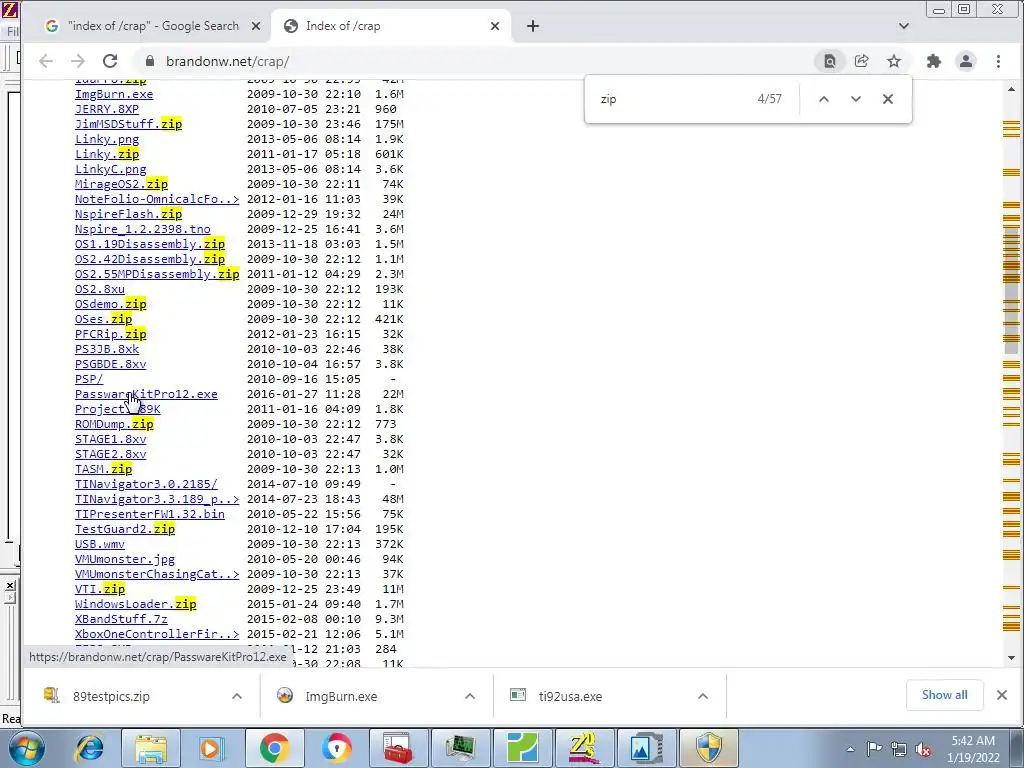The height and width of the screenshot is (768, 1024).
Task: Open the PasswareKitPro12.exe link
Action: 146,394
